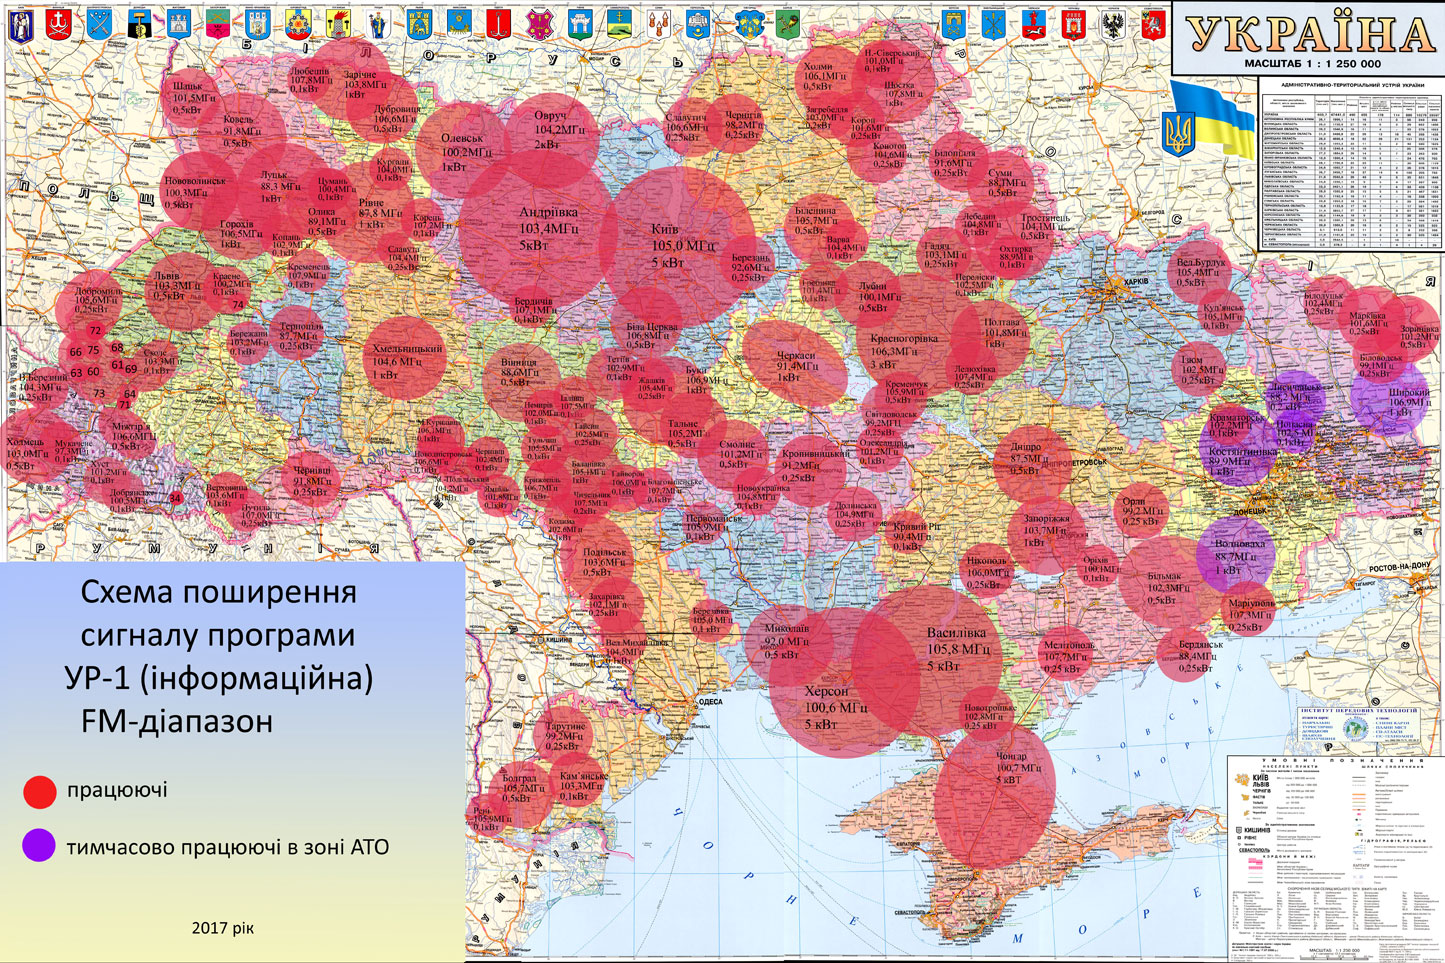
Task: Select the Kirovohrad yellow star coat of arms
Action: click(298, 24)
